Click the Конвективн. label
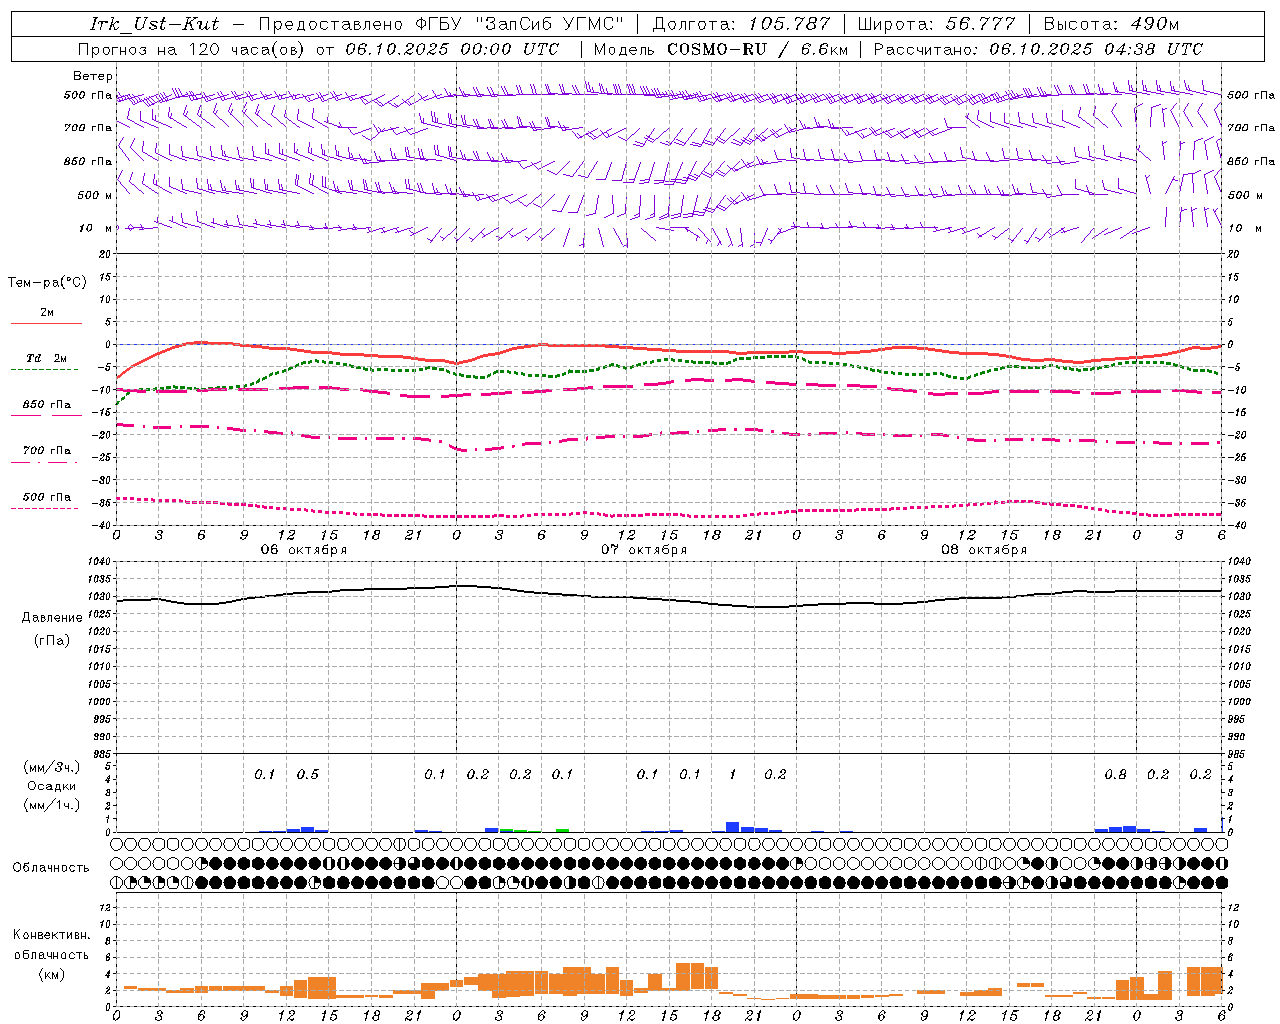 pyautogui.click(x=51, y=935)
